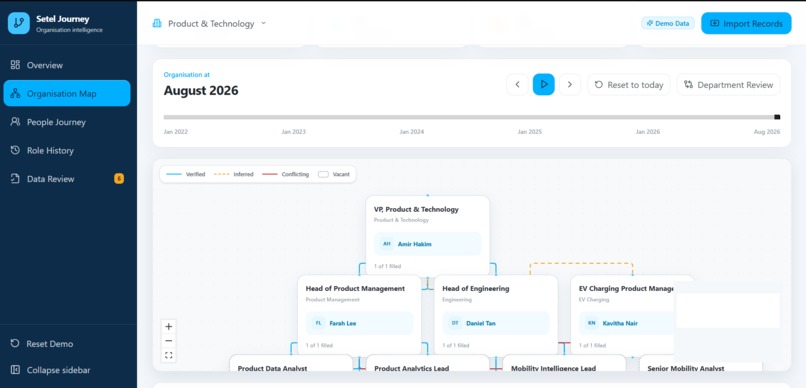806x388 pixels.
Task: Click the FL avatar initials
Action: (318, 323)
